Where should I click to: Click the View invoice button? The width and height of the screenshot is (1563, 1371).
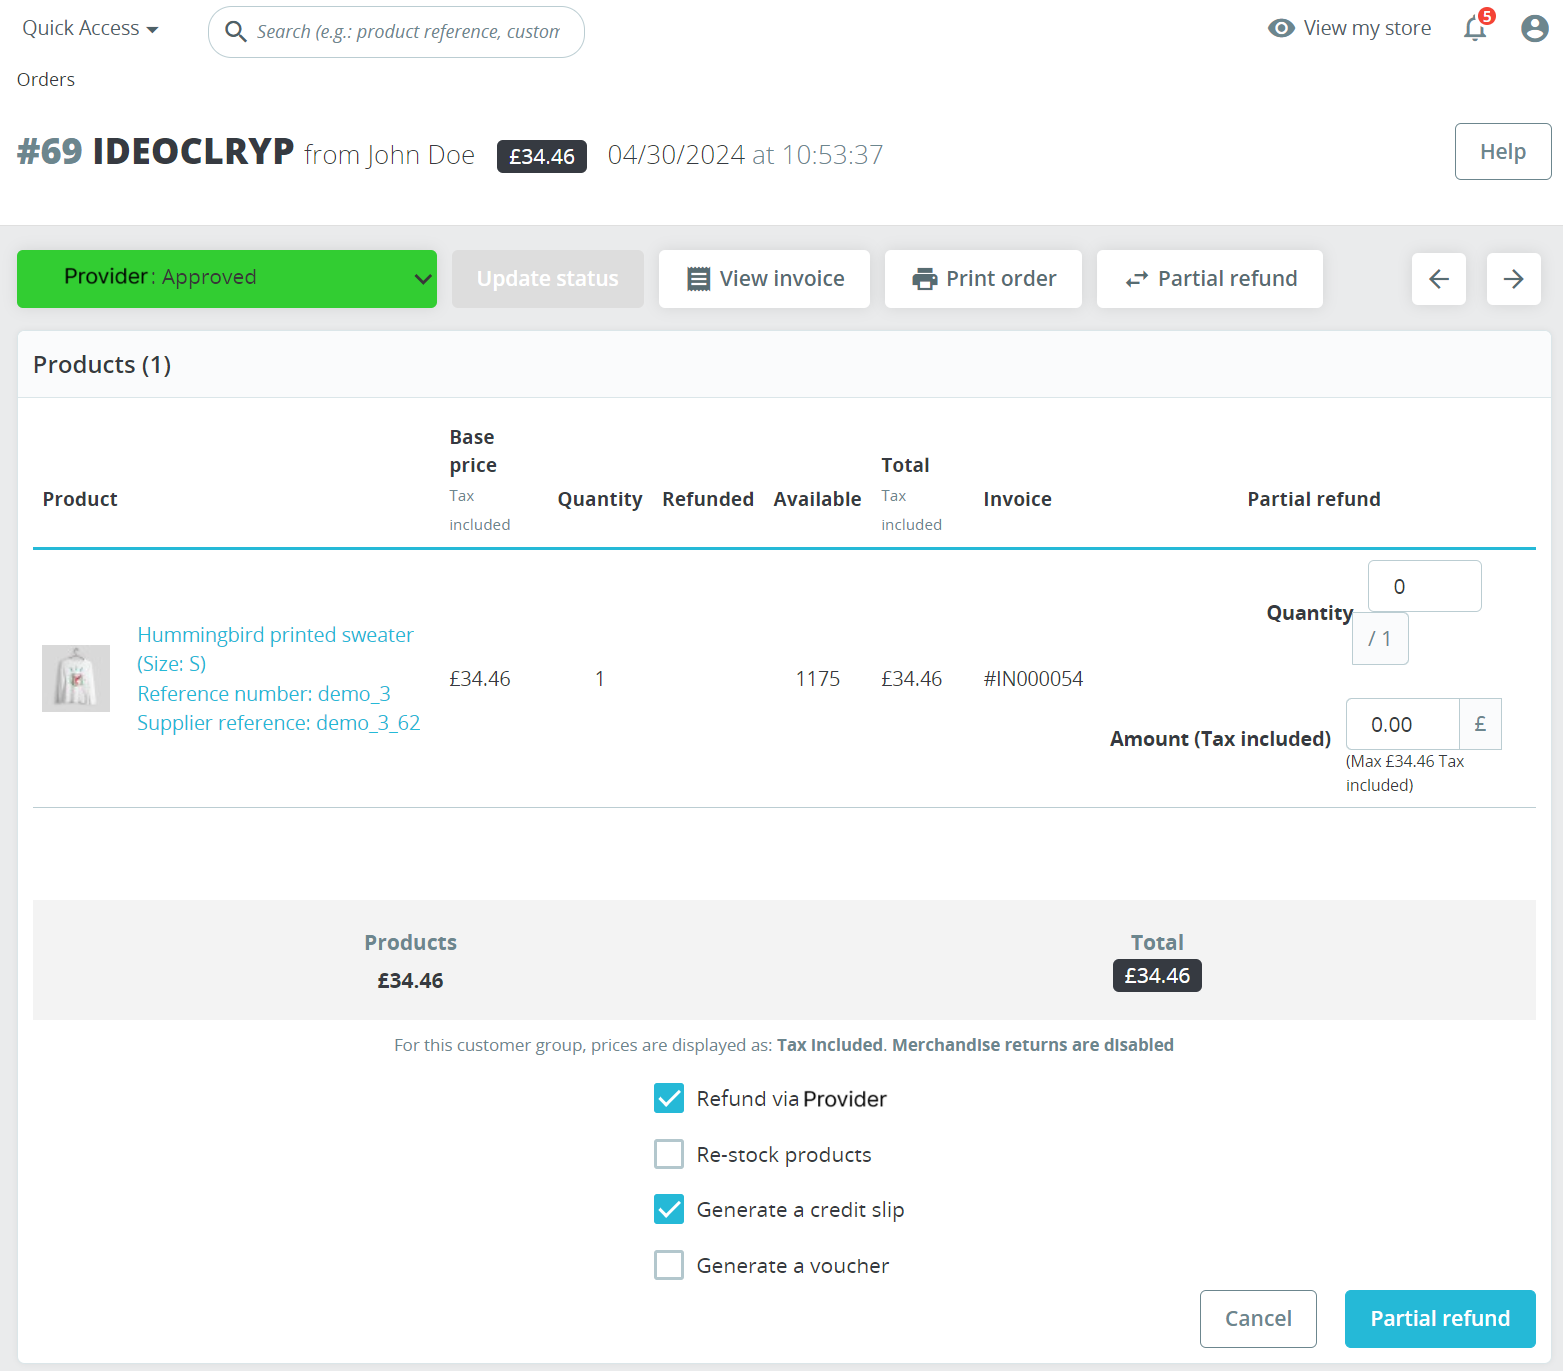click(x=764, y=279)
